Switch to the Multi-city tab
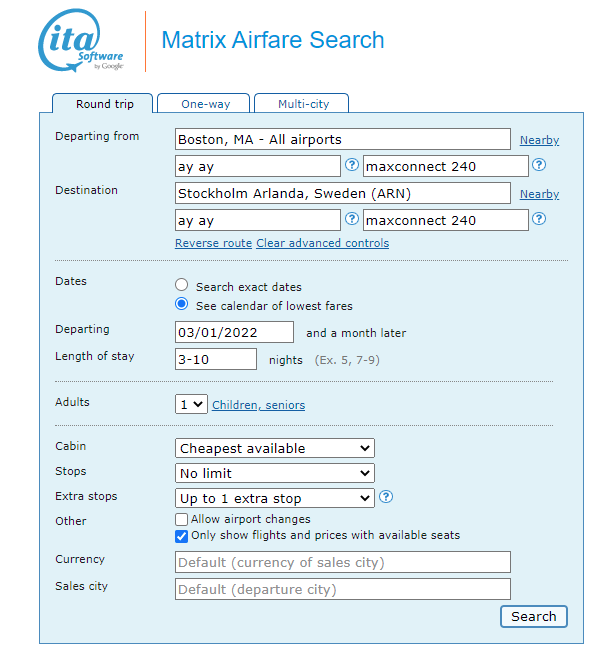This screenshot has width=602, height=653. pyautogui.click(x=301, y=103)
